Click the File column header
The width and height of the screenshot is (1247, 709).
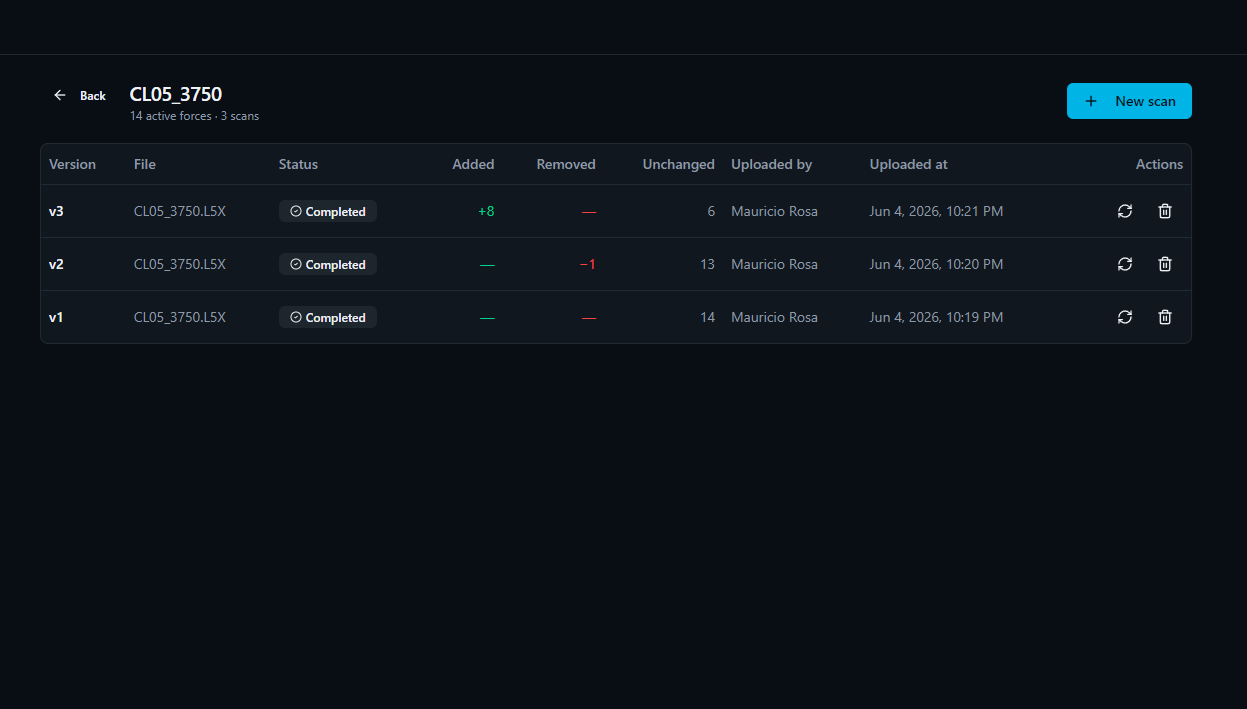[x=145, y=164]
